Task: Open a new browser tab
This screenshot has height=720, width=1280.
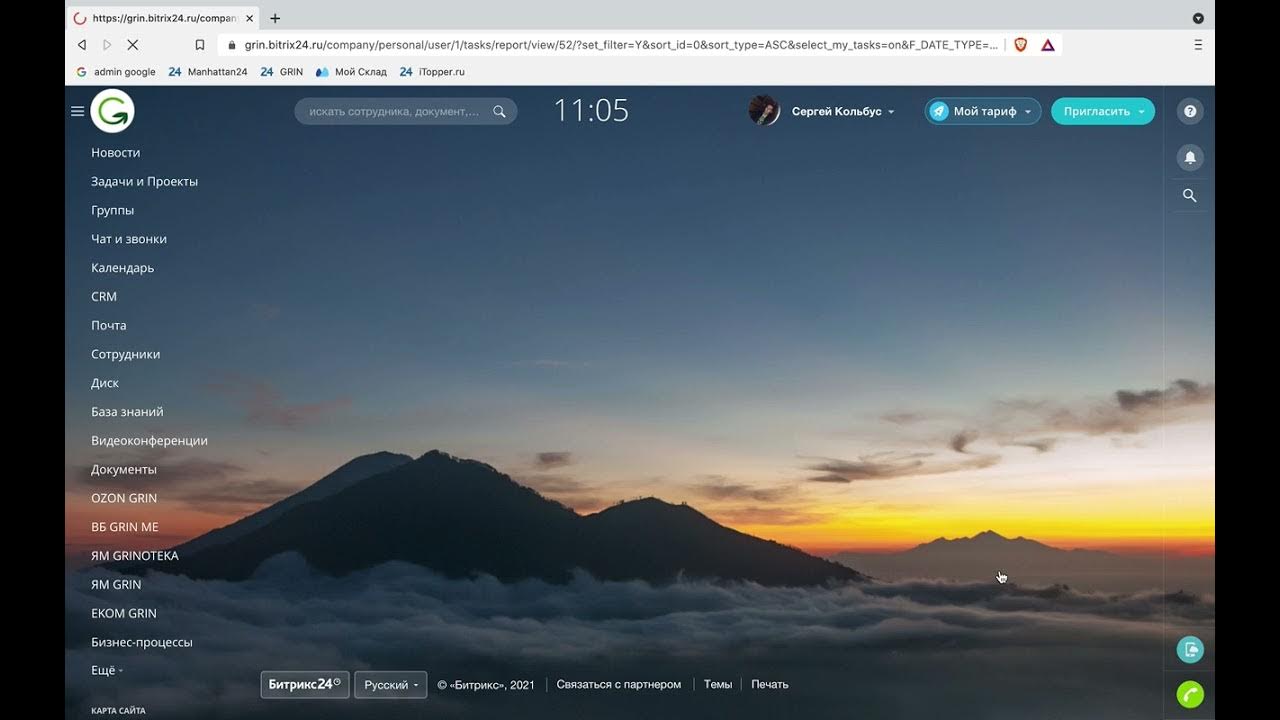Action: click(x=275, y=18)
